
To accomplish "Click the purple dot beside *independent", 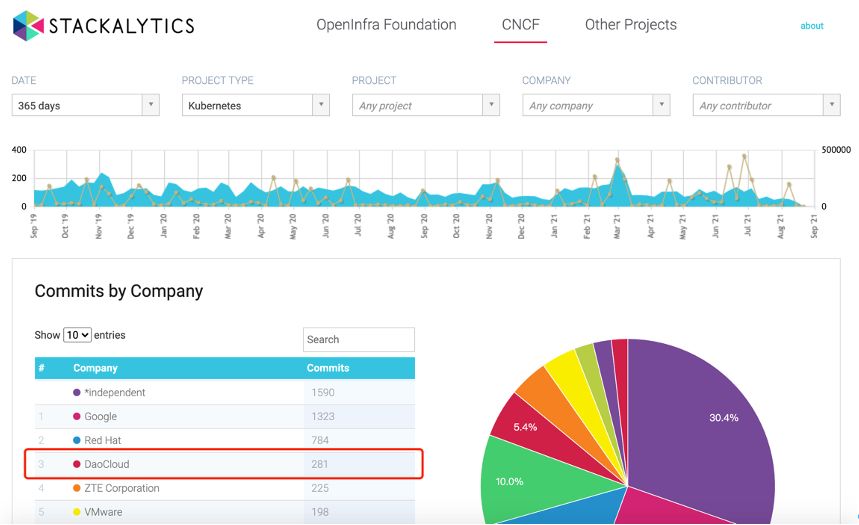I will 77,393.
